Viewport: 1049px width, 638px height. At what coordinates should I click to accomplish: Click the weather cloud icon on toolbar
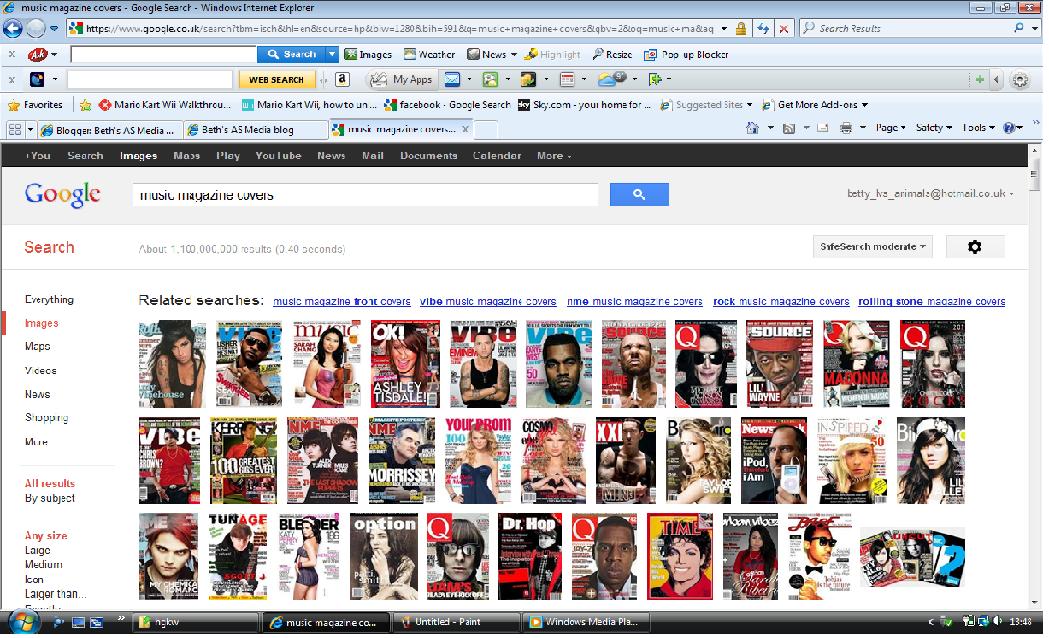coord(611,79)
